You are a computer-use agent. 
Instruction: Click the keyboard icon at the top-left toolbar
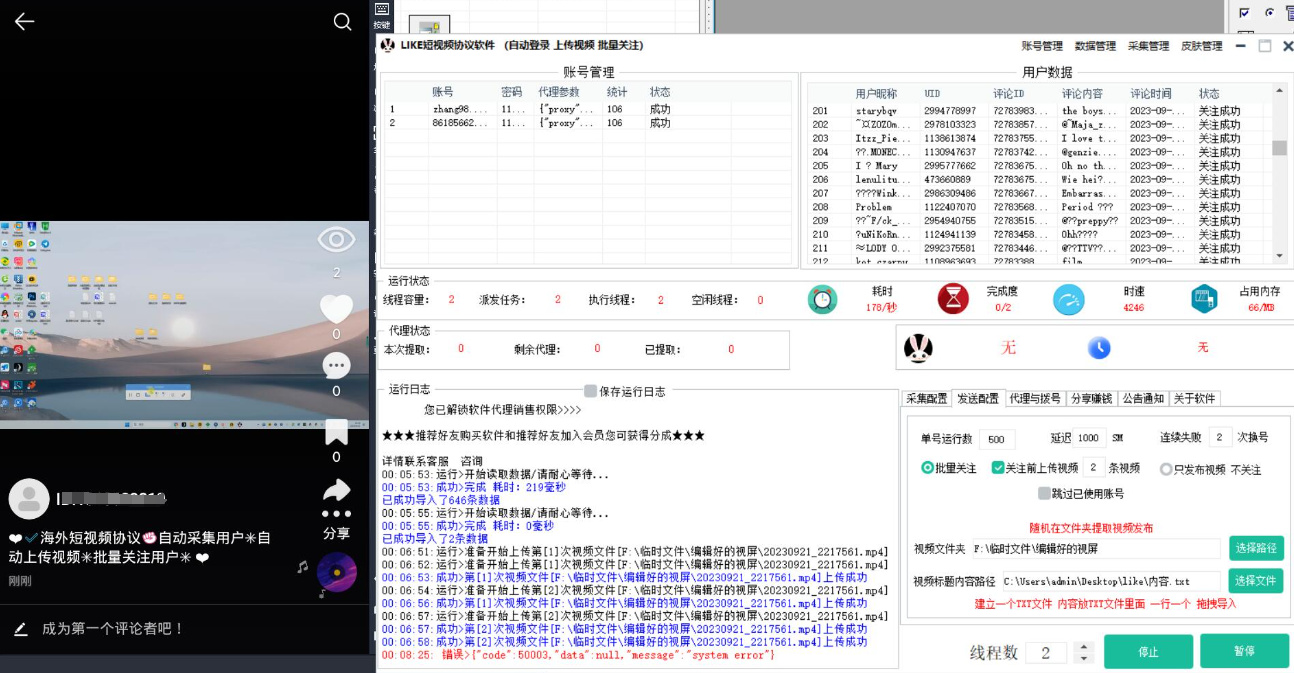[381, 10]
